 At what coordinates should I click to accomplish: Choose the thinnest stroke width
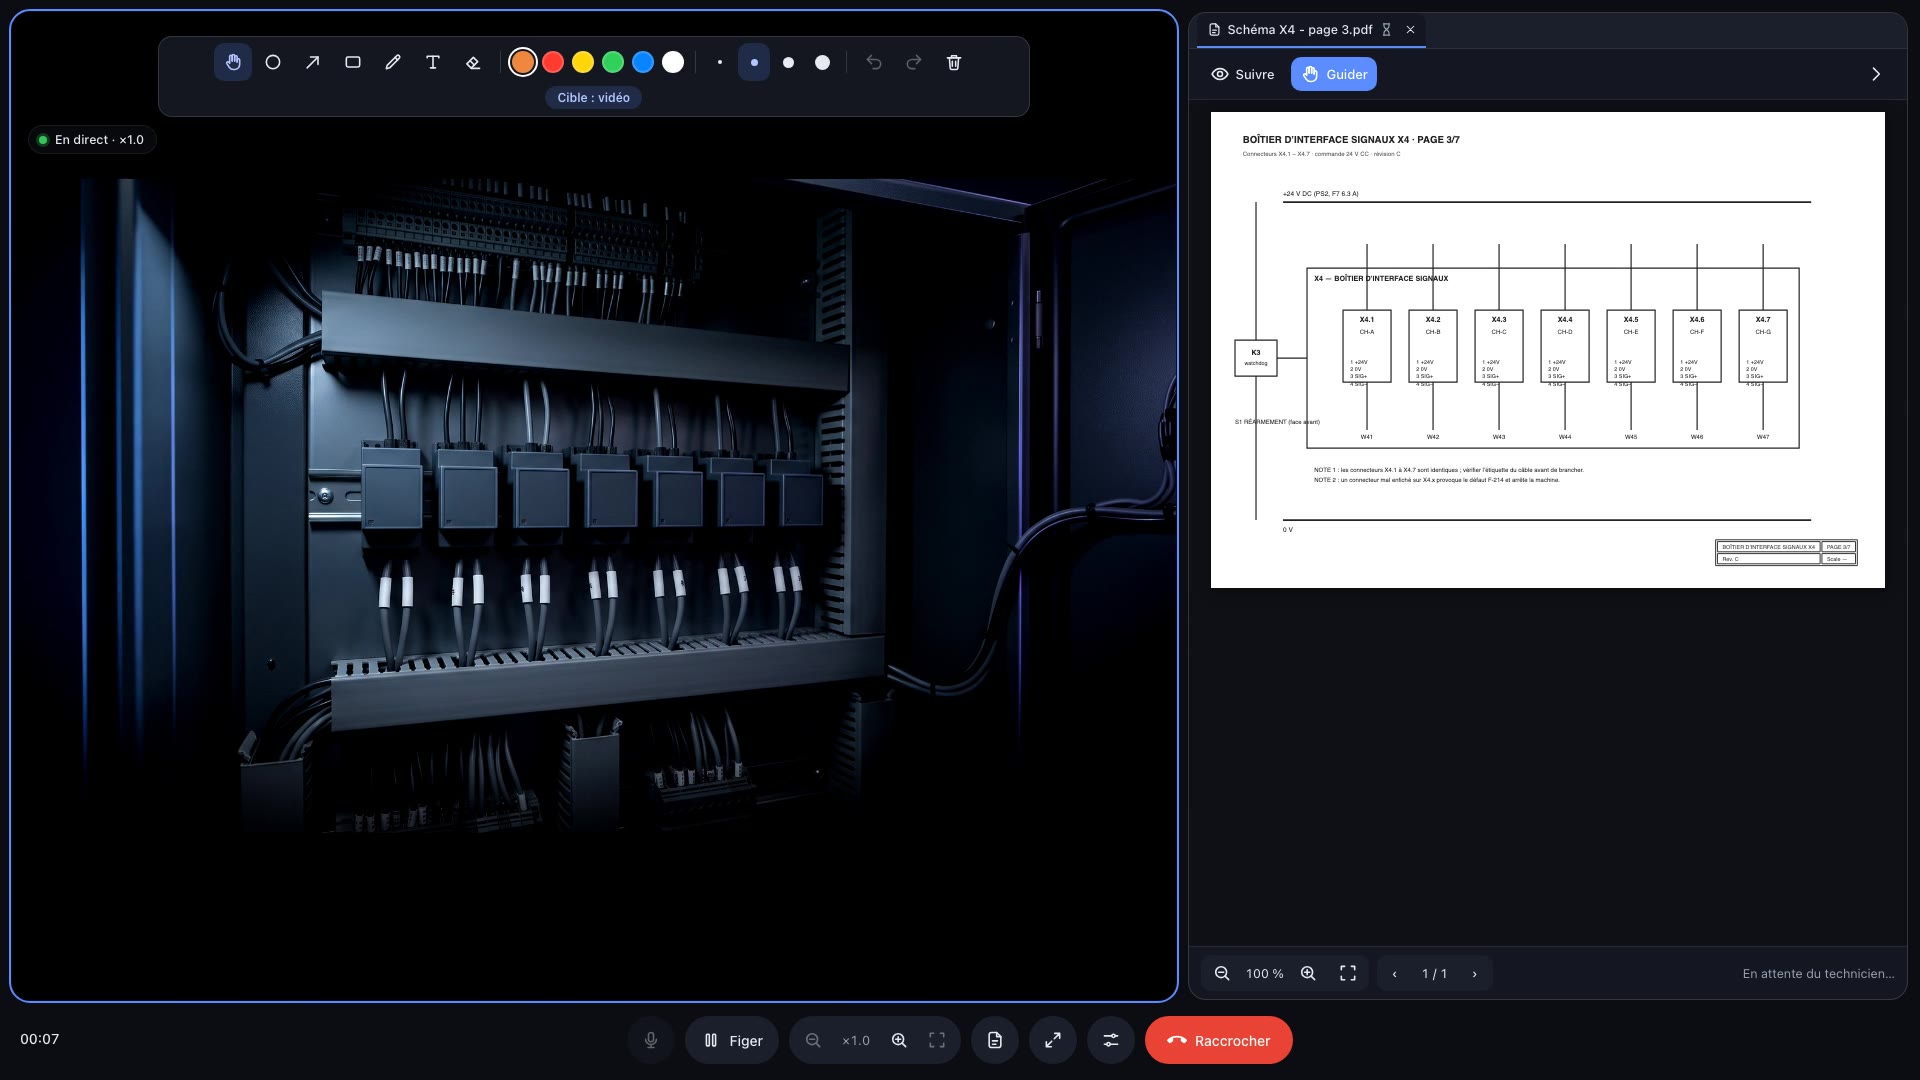720,62
